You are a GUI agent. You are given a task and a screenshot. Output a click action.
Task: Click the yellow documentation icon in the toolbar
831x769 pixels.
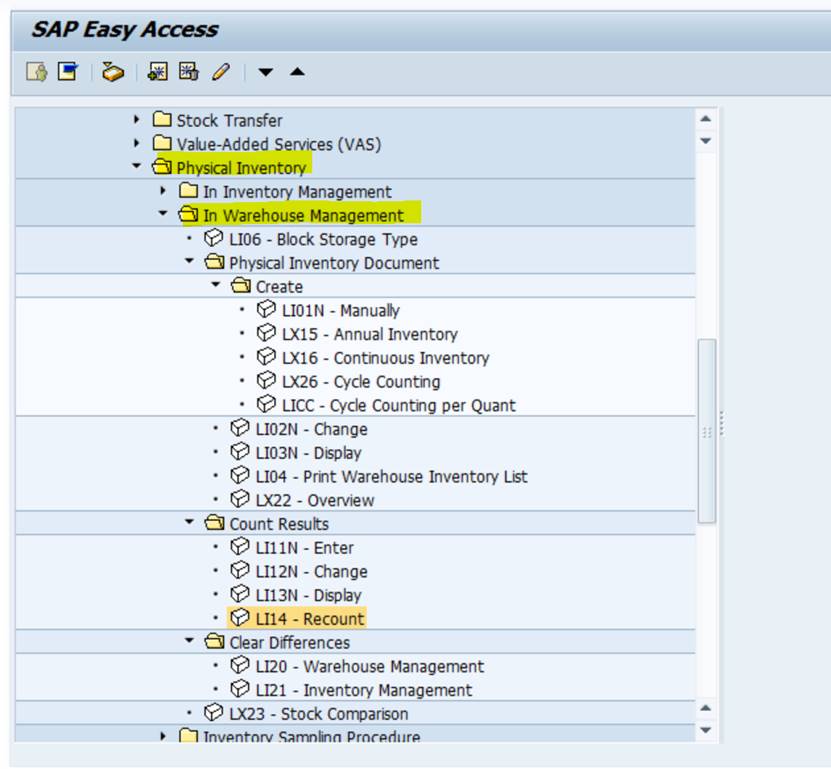(110, 72)
